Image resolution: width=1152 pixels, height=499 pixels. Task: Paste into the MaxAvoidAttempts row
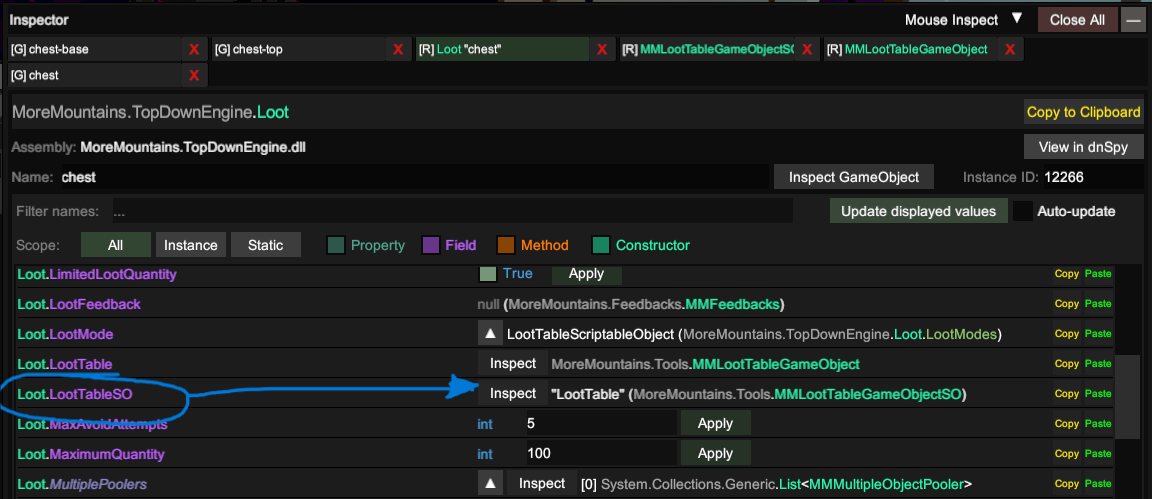1098,423
